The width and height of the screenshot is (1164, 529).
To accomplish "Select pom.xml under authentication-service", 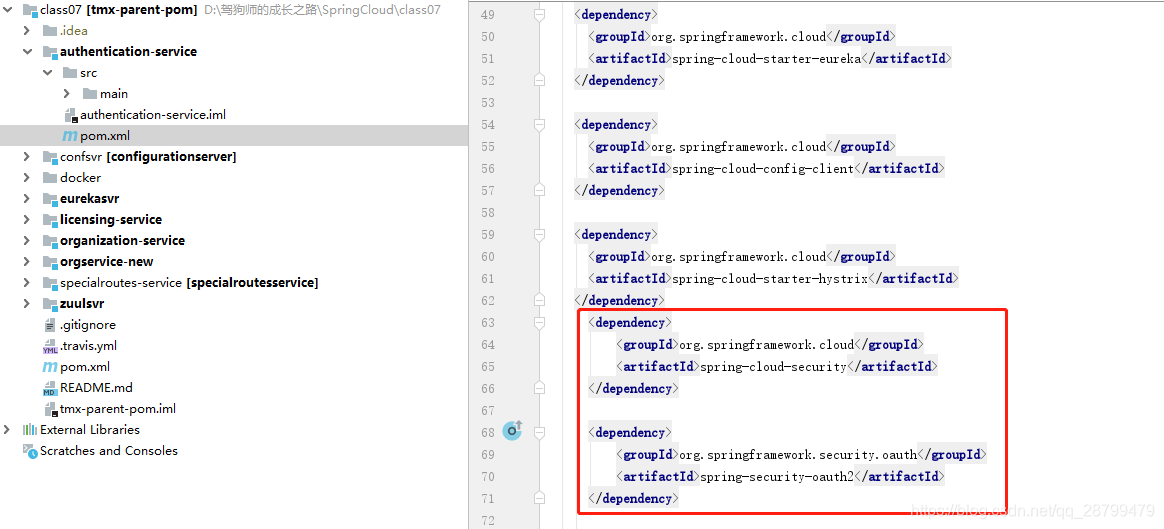I will click(x=105, y=136).
